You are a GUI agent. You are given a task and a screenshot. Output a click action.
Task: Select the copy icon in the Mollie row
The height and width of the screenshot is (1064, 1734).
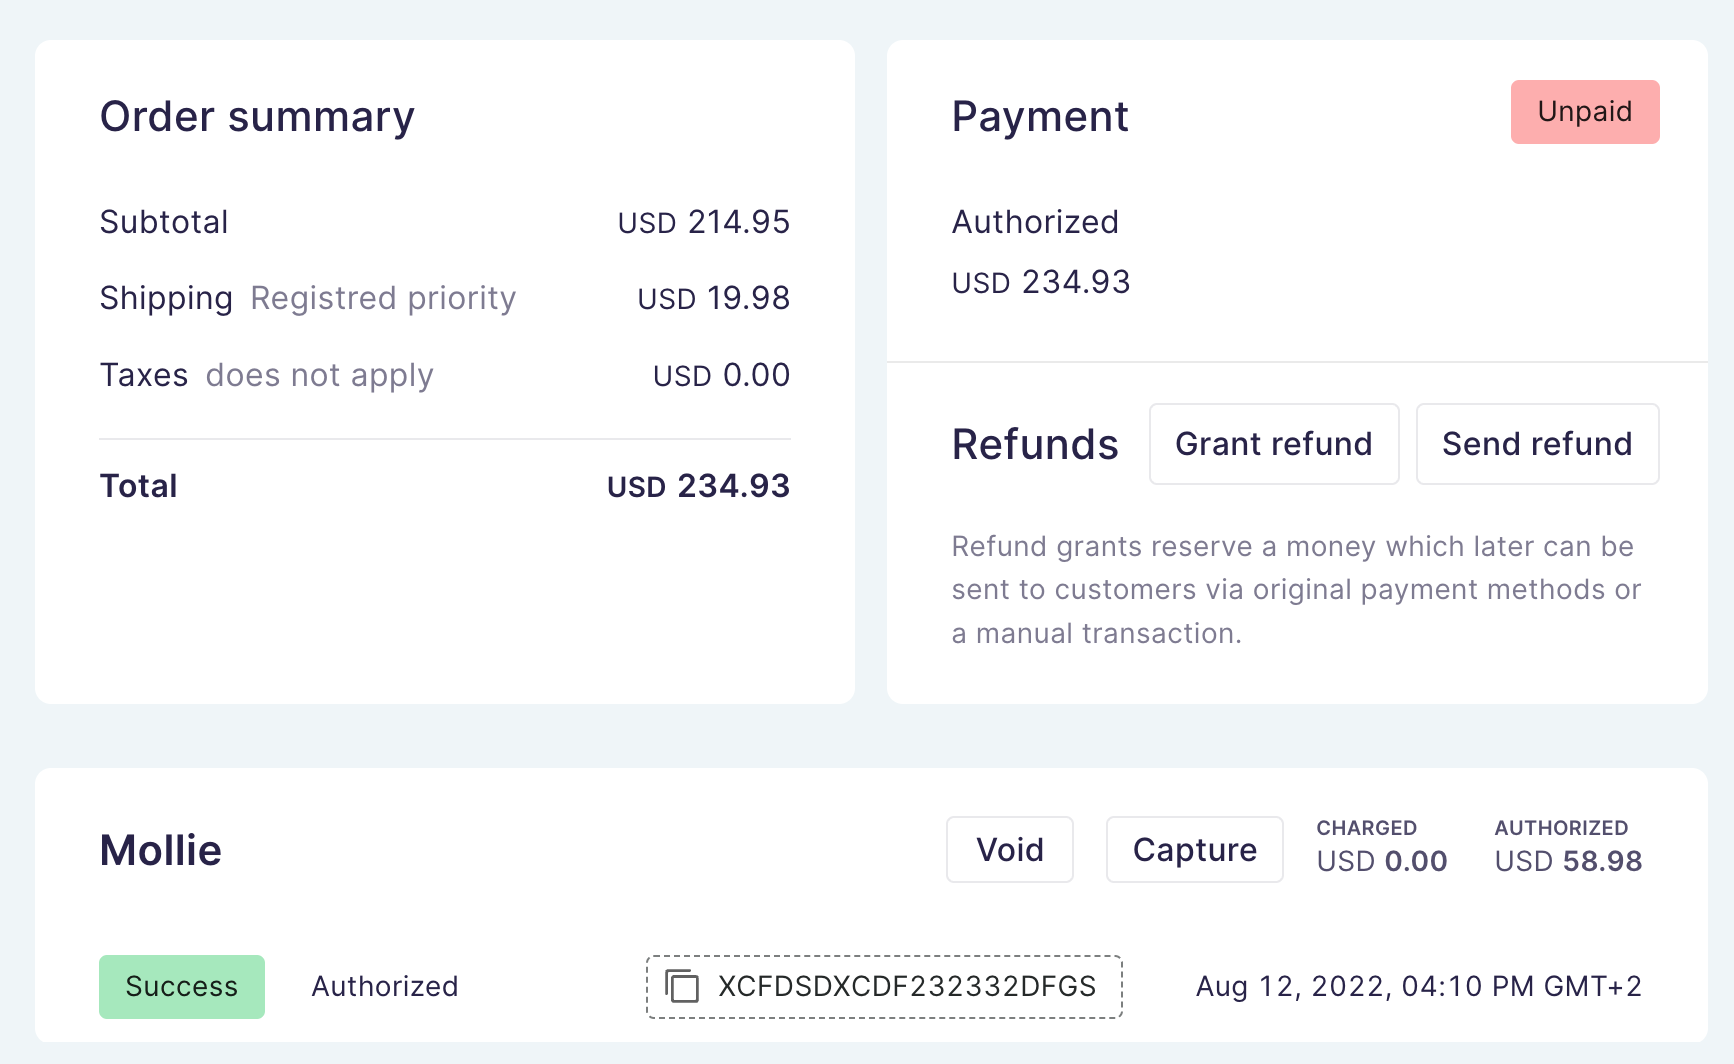pos(684,986)
